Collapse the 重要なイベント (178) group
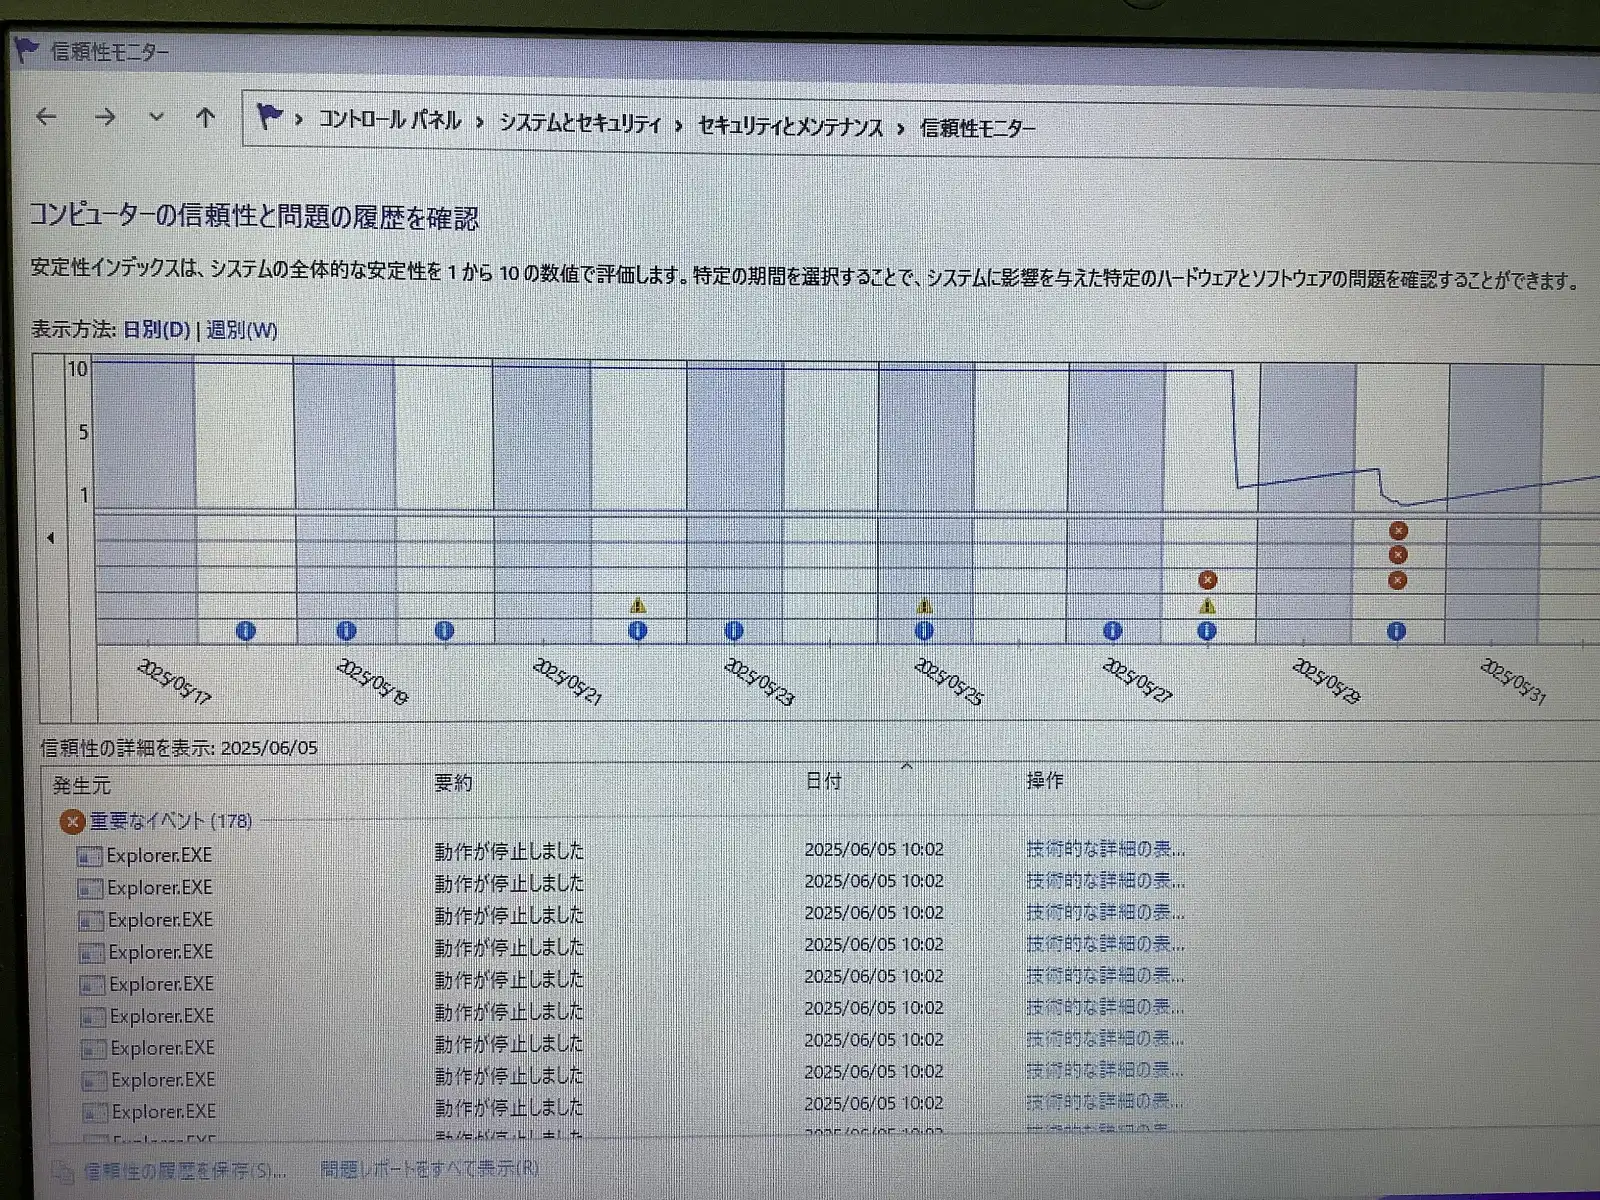 (171, 821)
